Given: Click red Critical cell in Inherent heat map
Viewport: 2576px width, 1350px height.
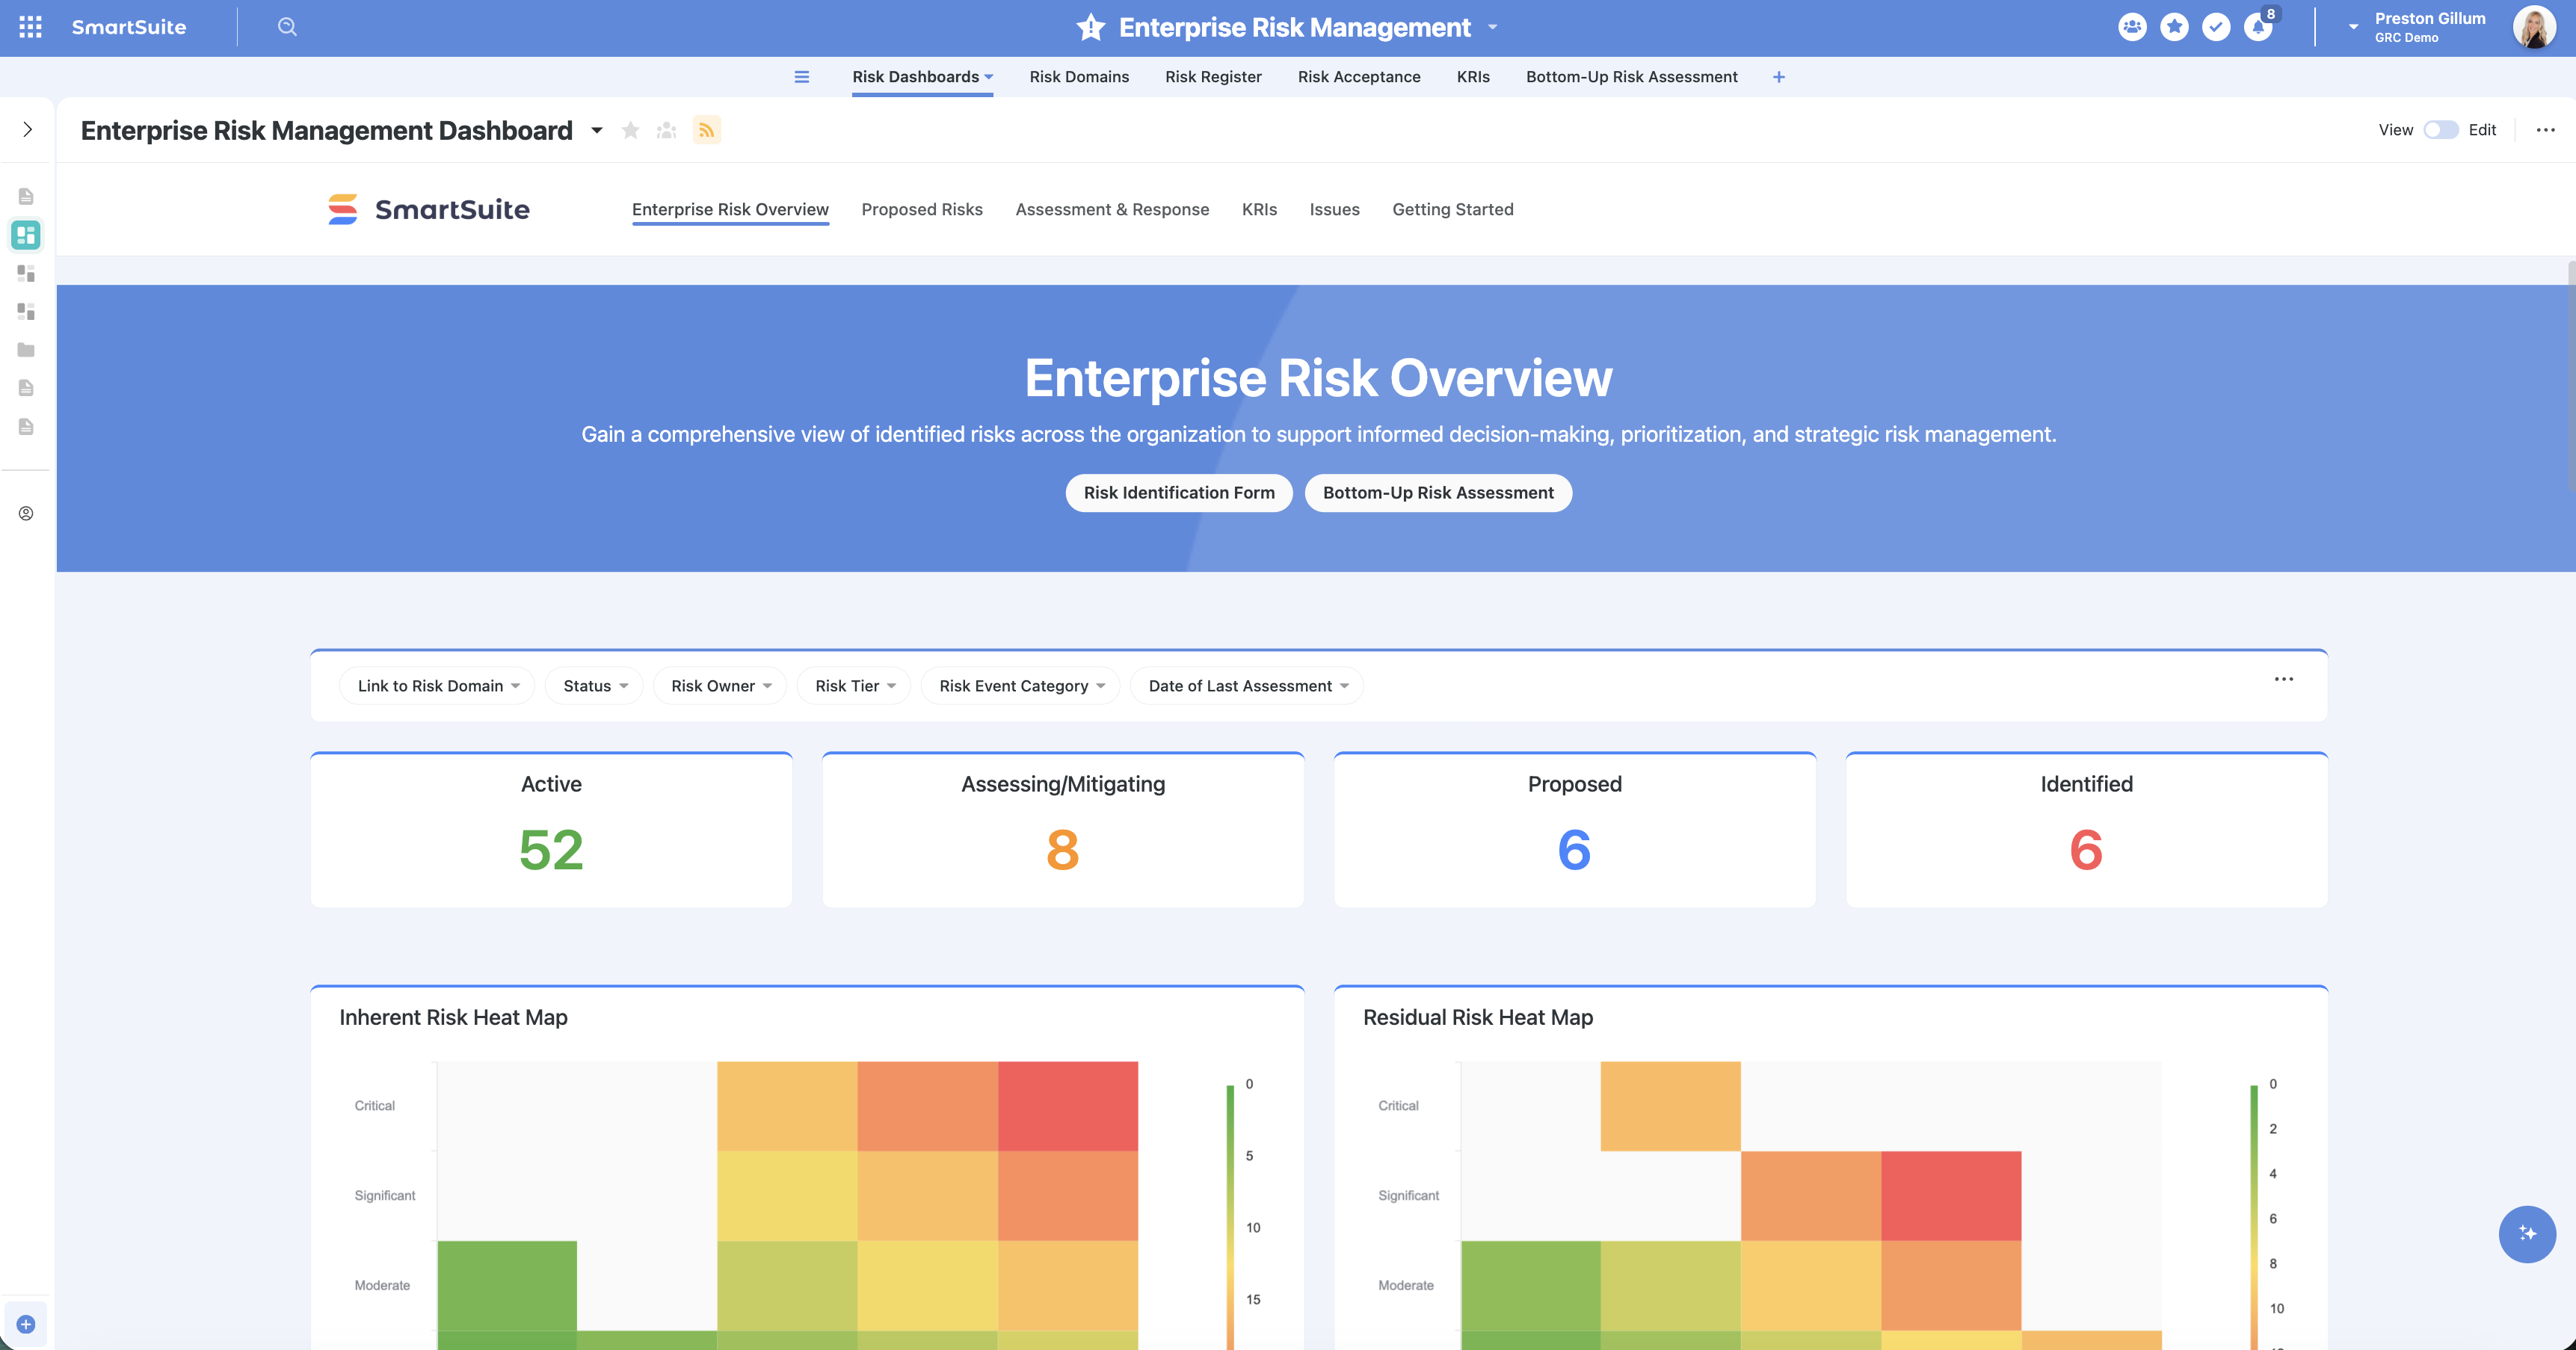Looking at the screenshot, I should pyautogui.click(x=1068, y=1106).
